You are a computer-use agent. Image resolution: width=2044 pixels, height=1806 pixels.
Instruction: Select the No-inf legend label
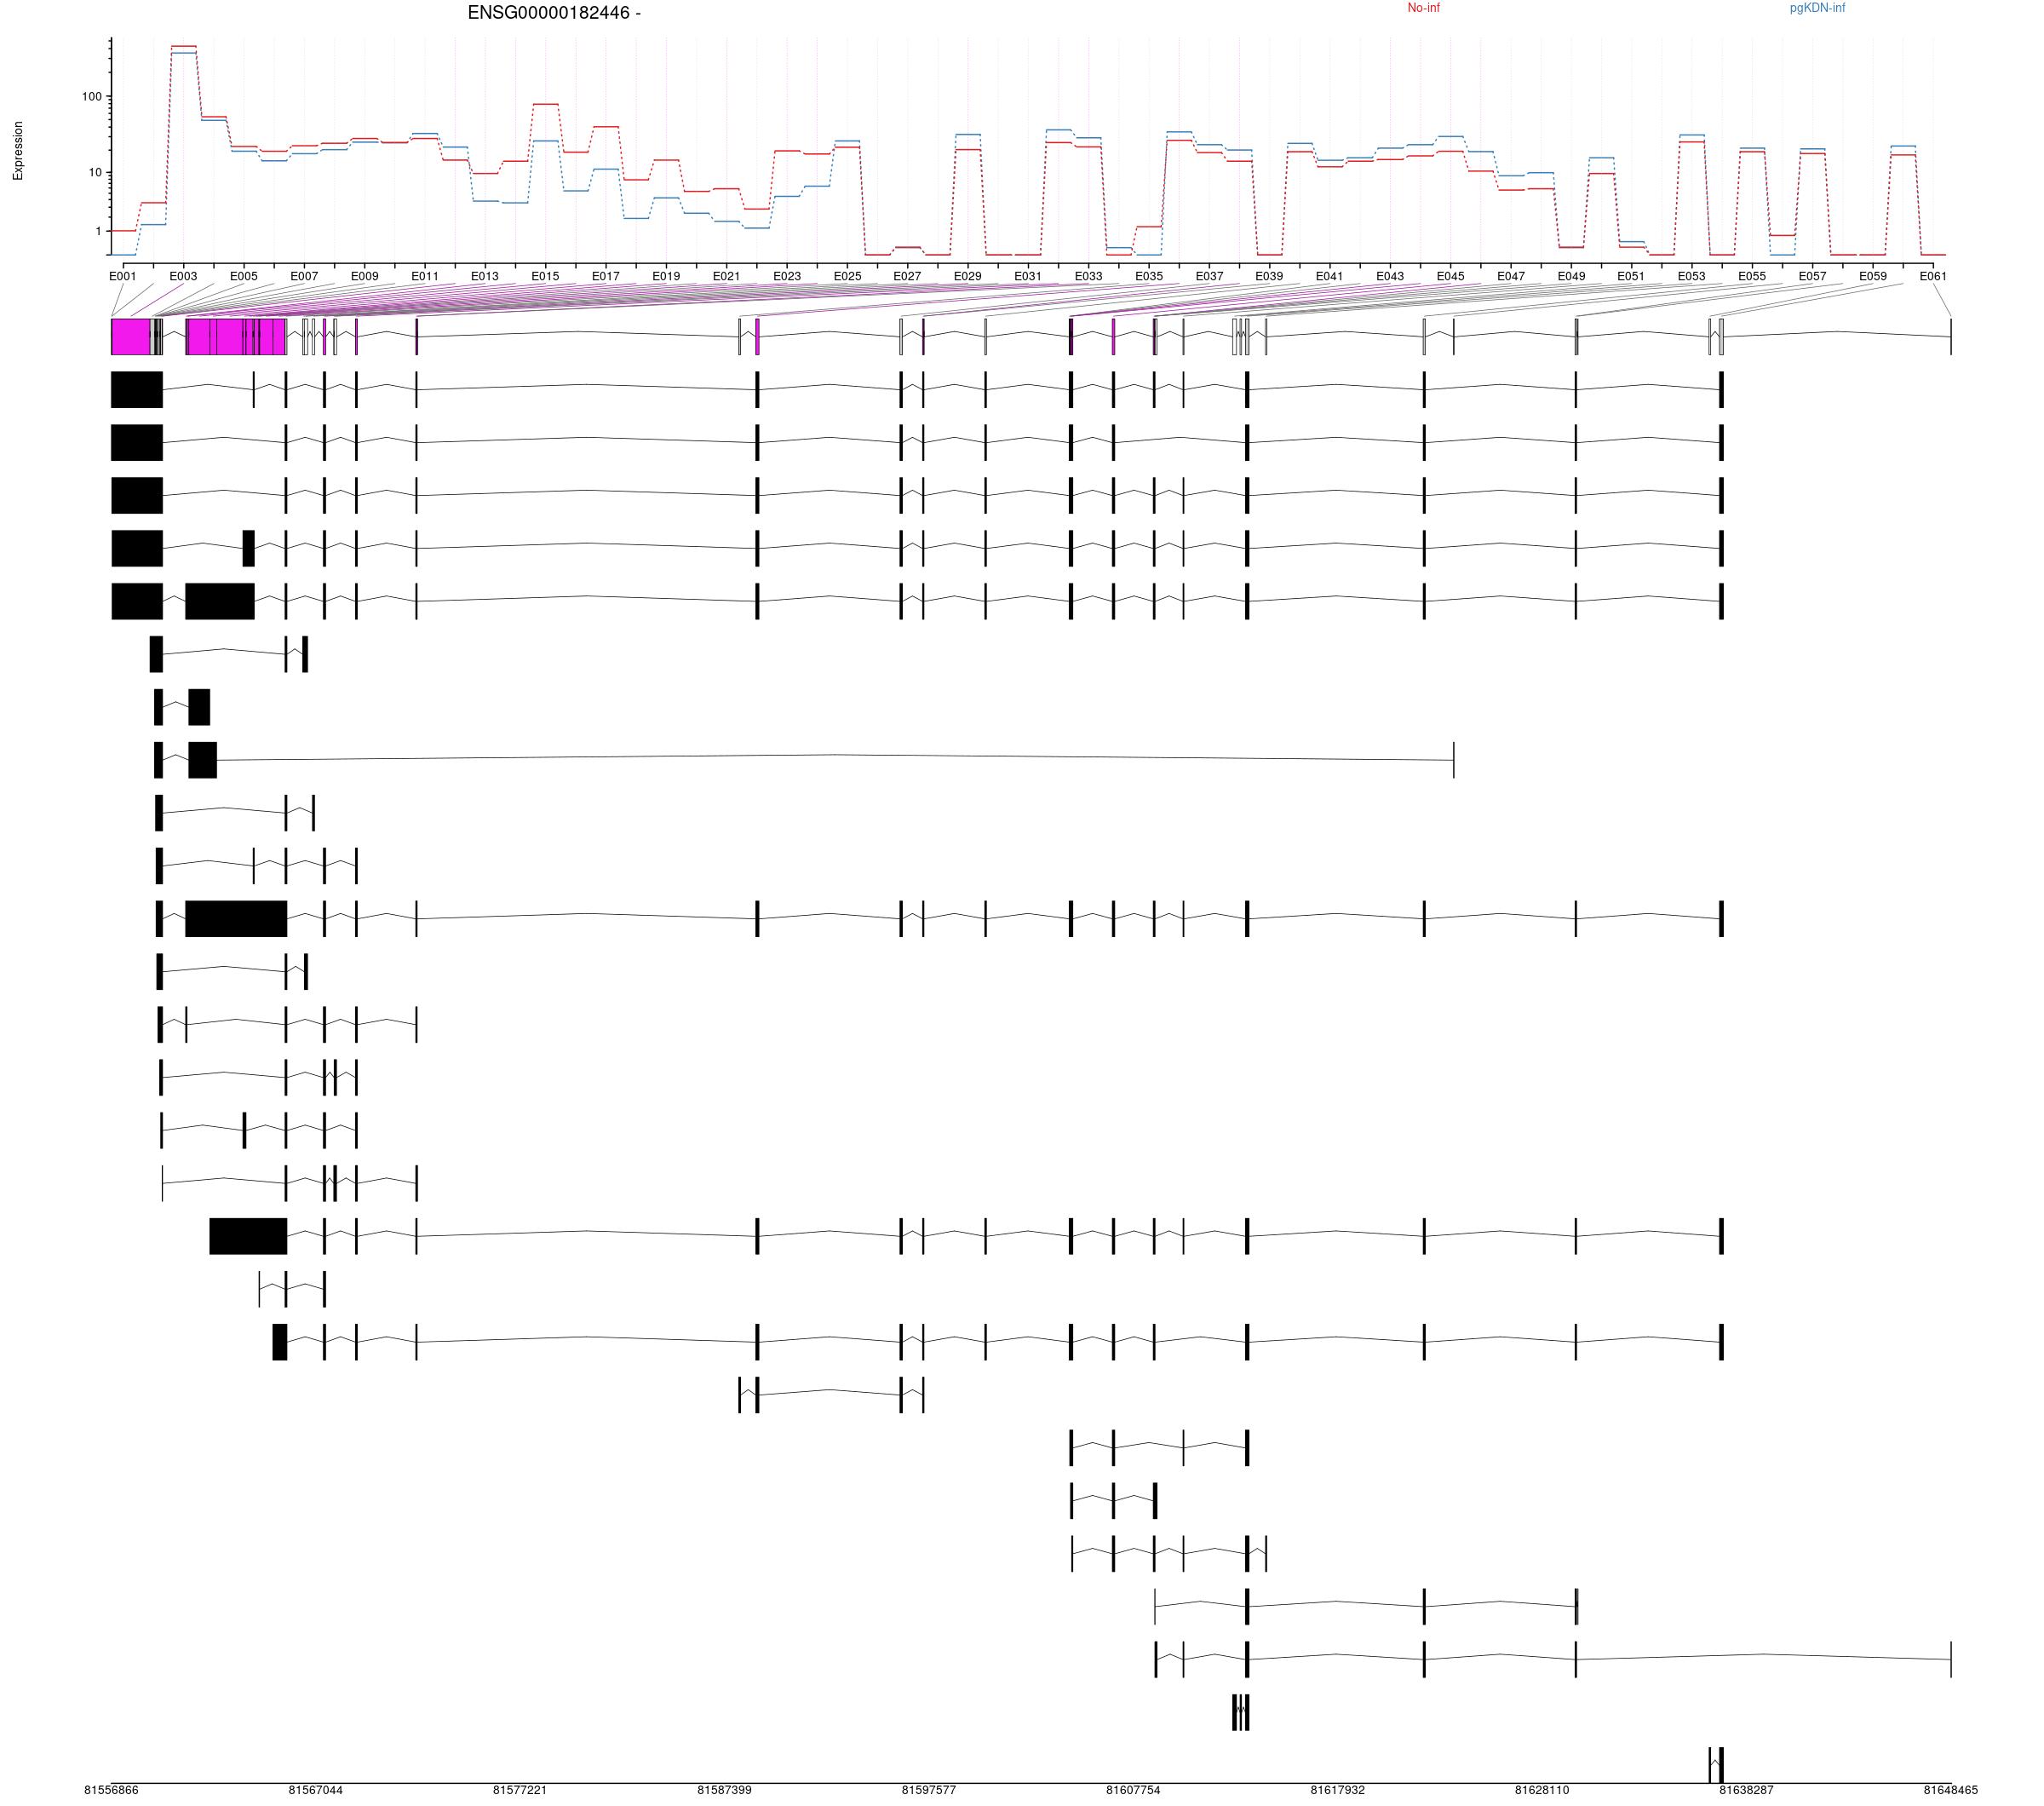pyautogui.click(x=1423, y=8)
